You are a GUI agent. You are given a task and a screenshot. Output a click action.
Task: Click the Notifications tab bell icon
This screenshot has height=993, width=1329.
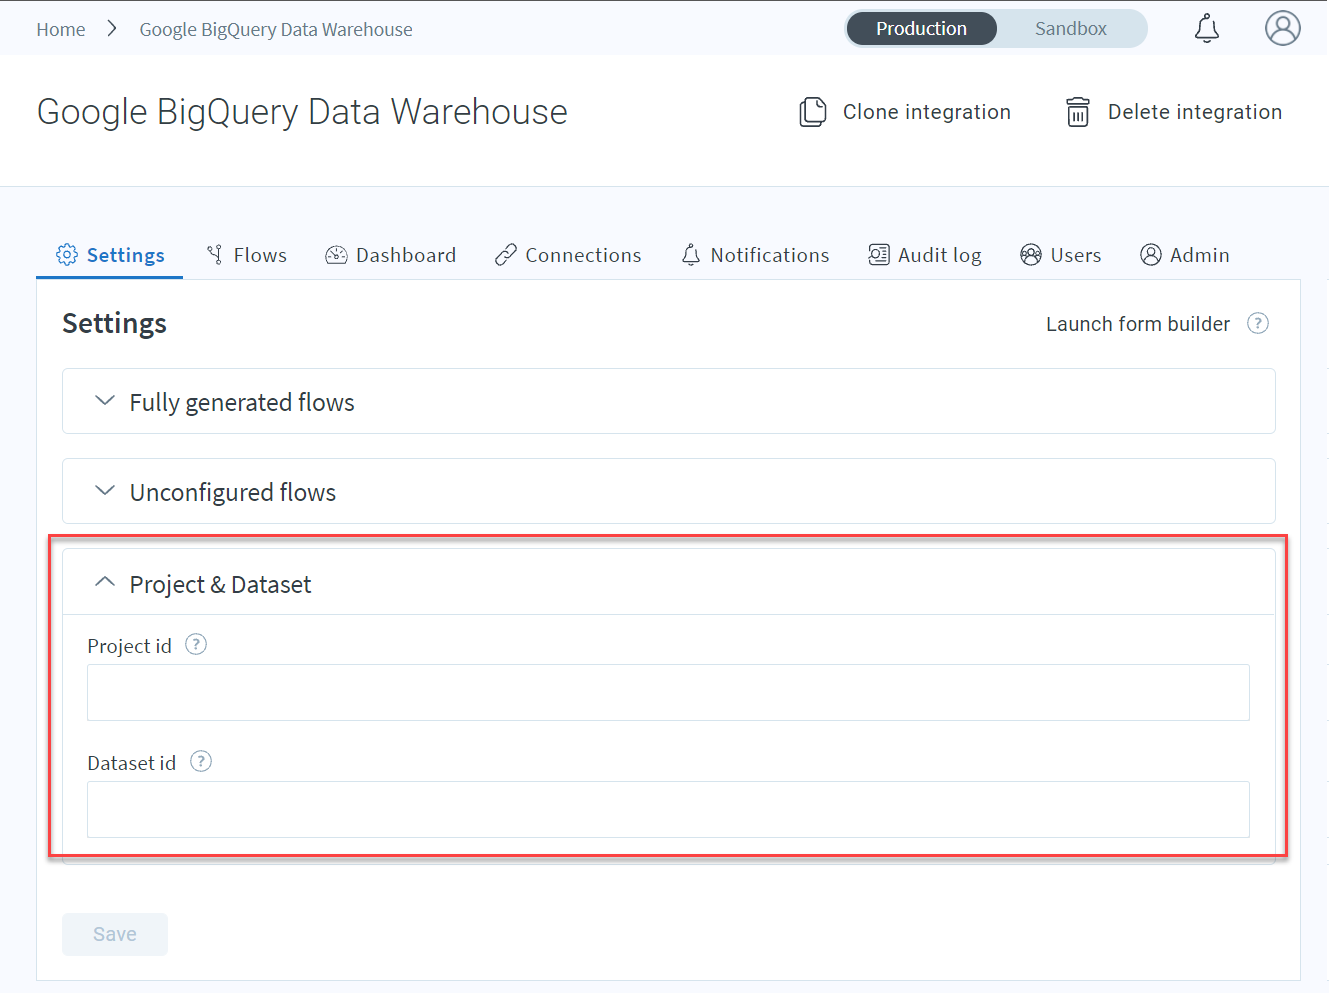[x=691, y=255]
